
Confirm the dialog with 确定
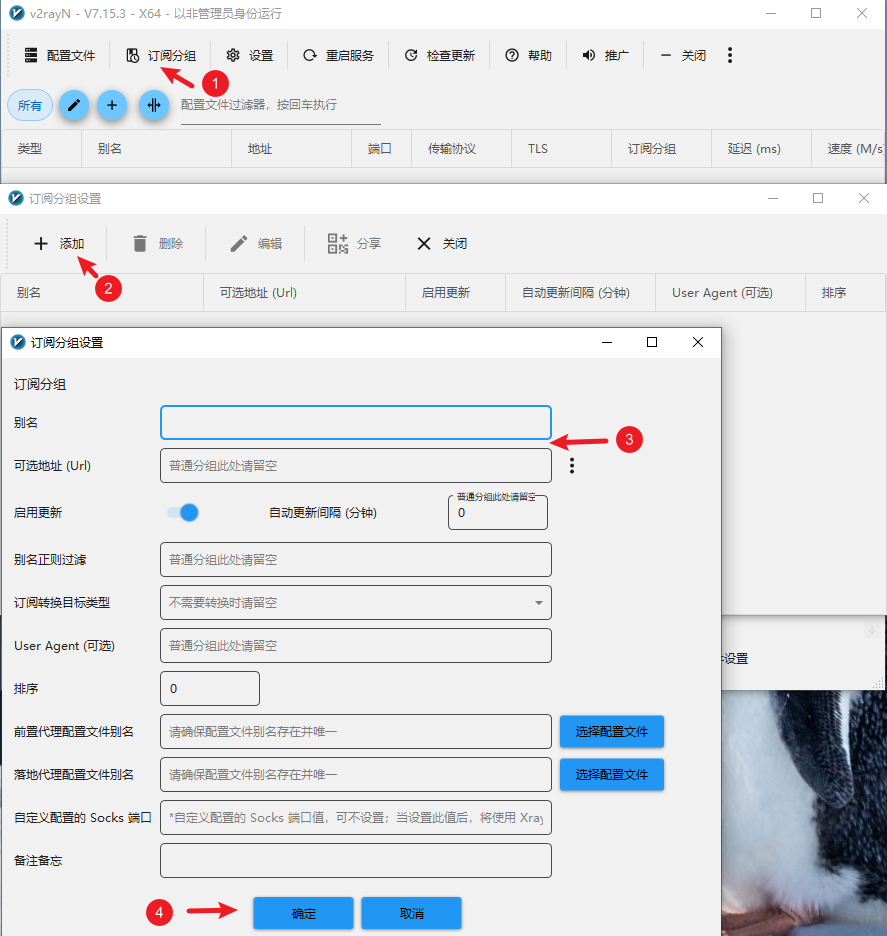coord(303,913)
